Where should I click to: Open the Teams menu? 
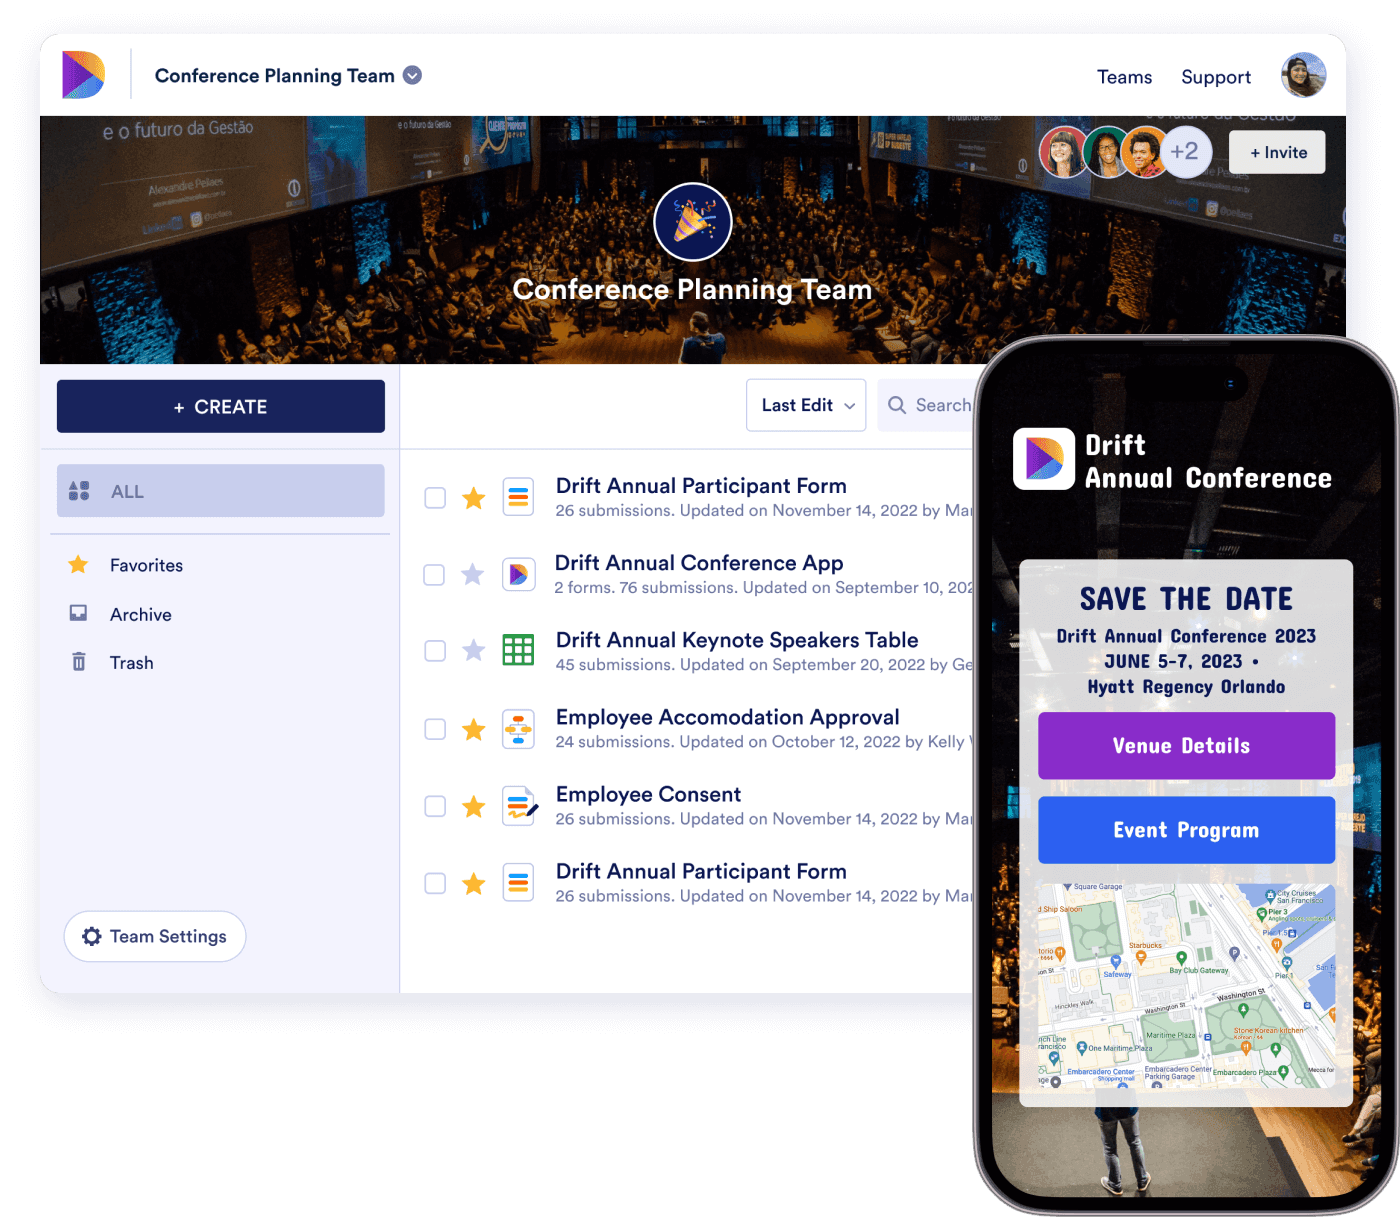1124,77
